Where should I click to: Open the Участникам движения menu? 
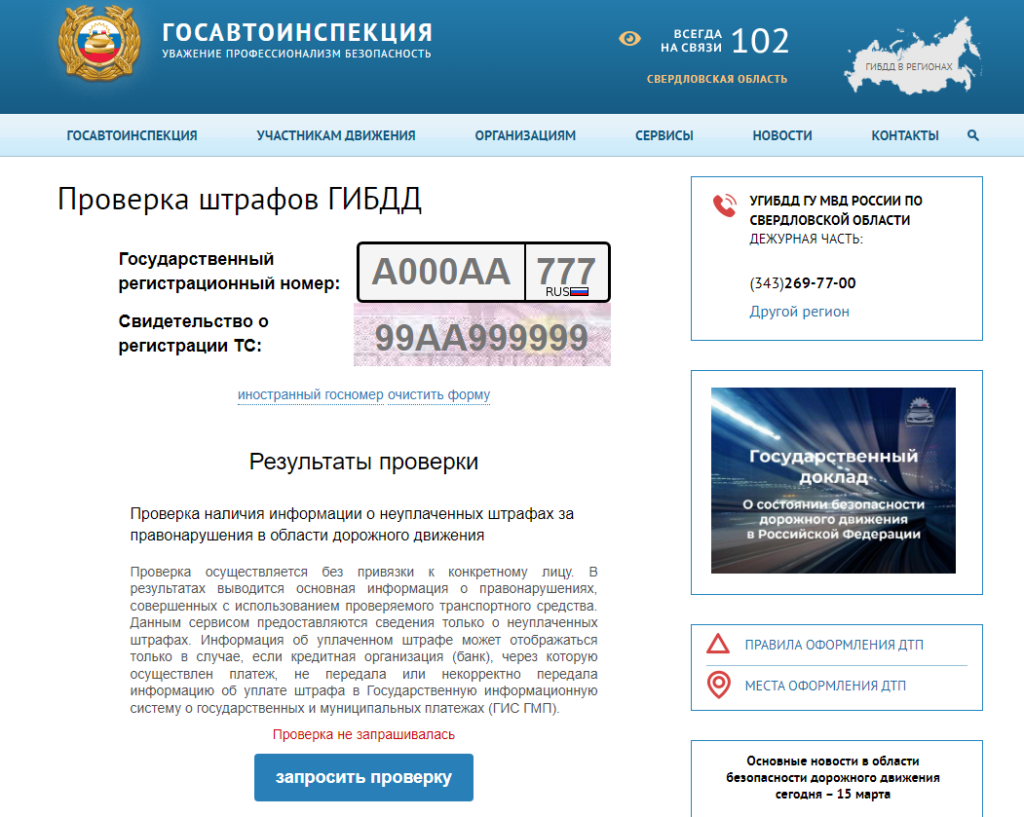point(336,136)
